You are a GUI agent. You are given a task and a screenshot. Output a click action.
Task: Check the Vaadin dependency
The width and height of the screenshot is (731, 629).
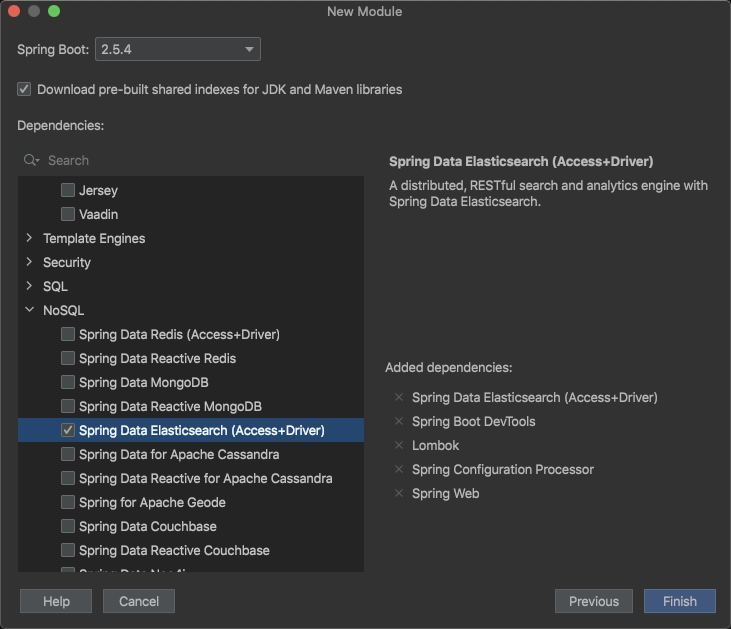tap(68, 214)
